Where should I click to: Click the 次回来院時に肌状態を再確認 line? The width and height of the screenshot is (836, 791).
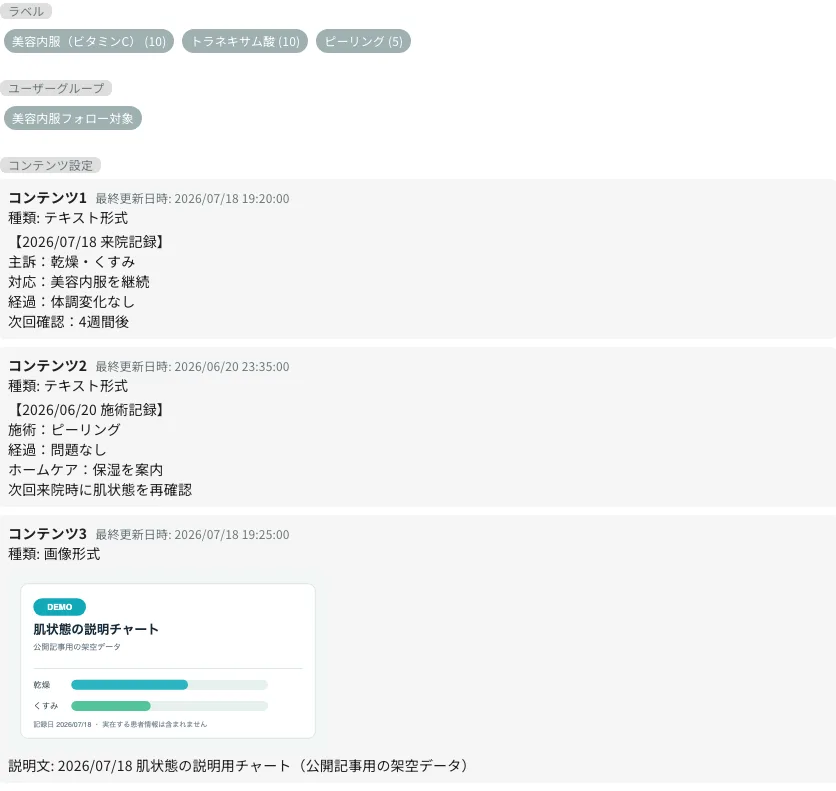coord(100,490)
